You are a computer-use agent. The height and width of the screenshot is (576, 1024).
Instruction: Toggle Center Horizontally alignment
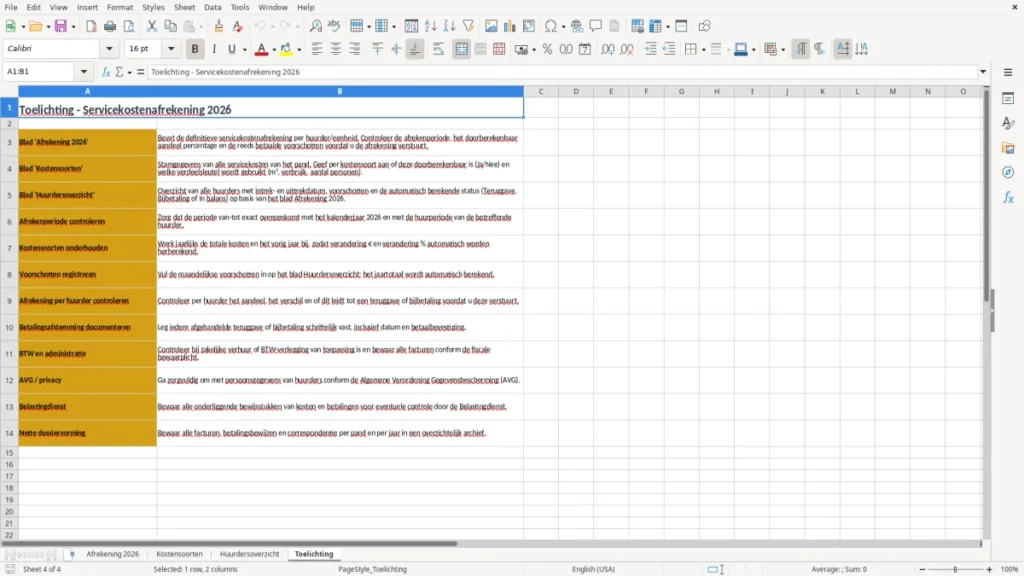[x=336, y=49]
